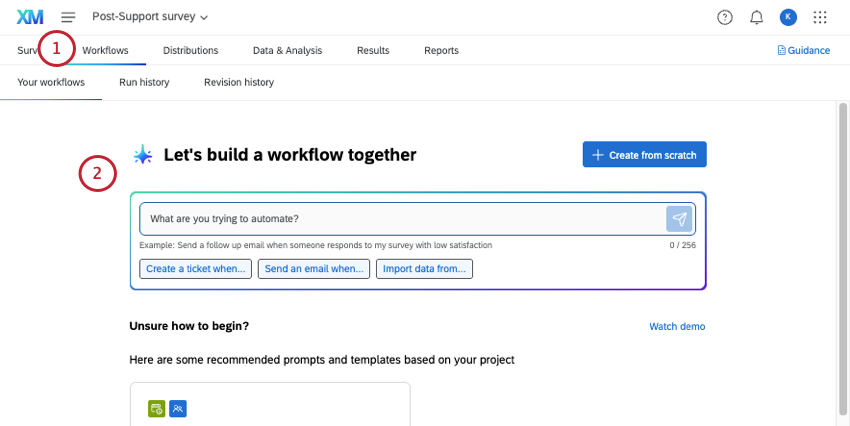850x426 pixels.
Task: Click the send paper plane icon
Action: click(679, 219)
